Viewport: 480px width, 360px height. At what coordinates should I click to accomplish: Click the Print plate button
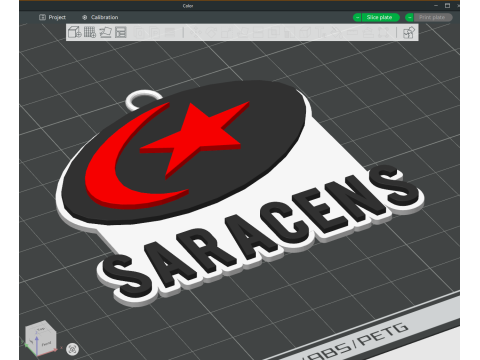coord(433,17)
